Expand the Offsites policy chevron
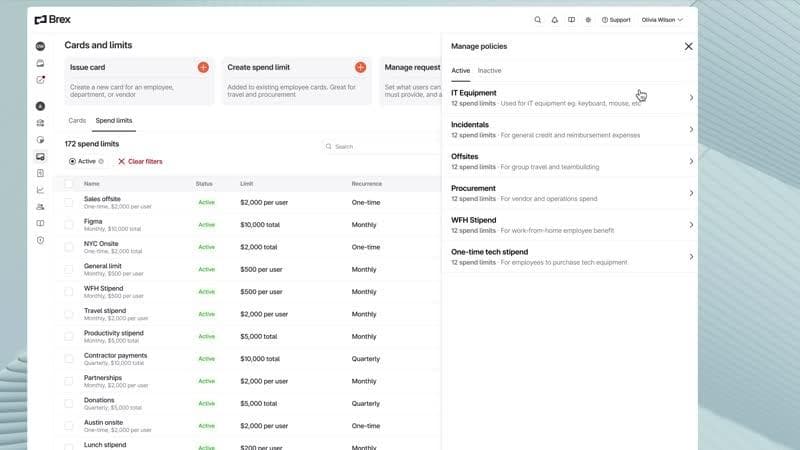 pos(691,161)
